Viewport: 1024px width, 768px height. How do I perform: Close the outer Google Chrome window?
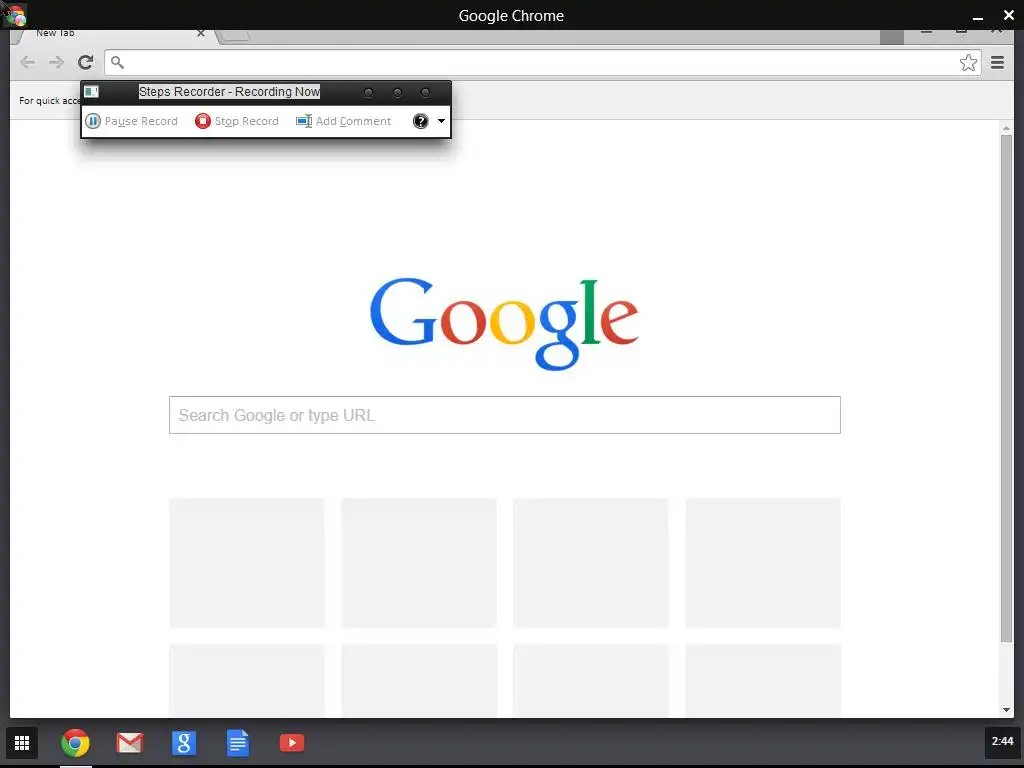[1008, 15]
